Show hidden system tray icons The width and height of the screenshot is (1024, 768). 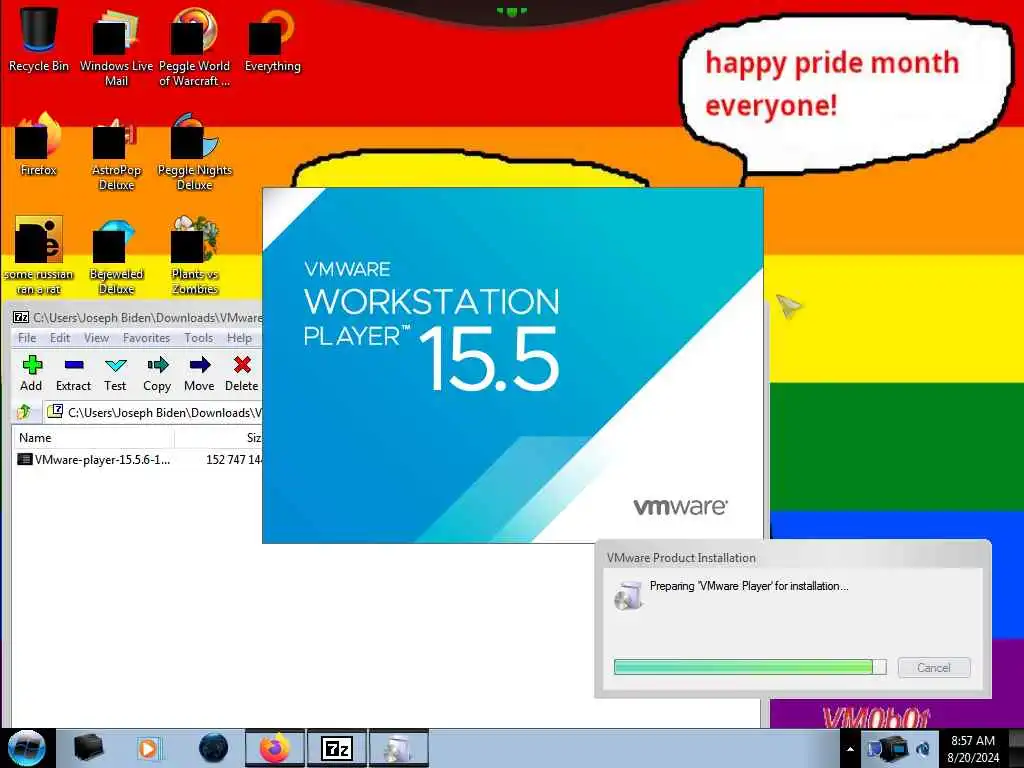(850, 749)
